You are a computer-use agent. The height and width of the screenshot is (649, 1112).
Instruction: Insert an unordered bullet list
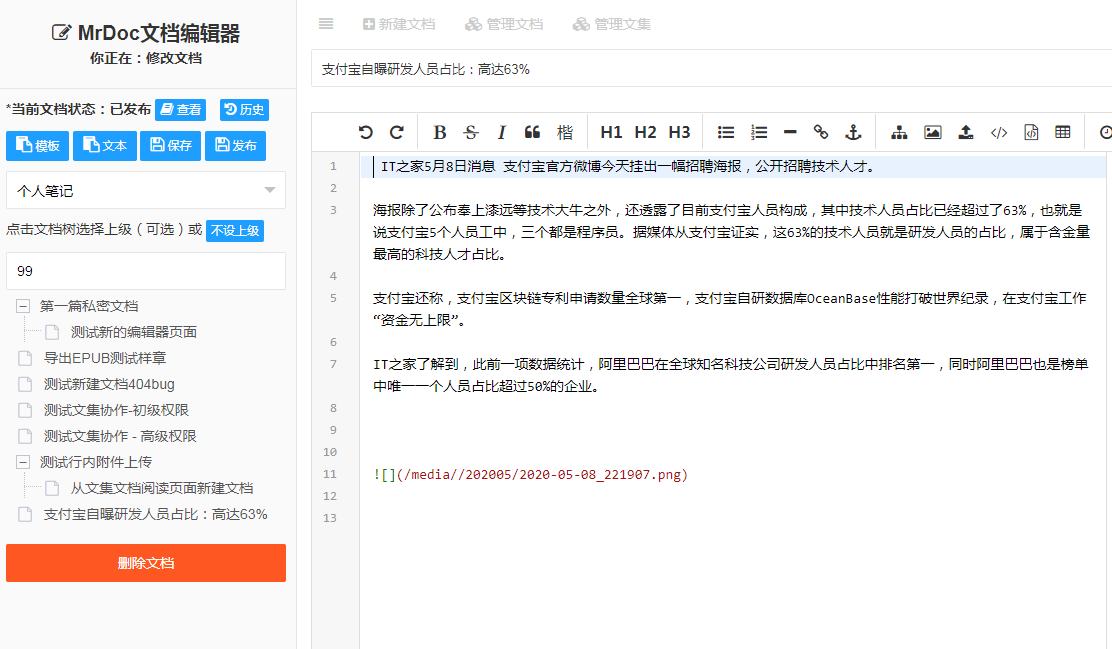point(725,132)
